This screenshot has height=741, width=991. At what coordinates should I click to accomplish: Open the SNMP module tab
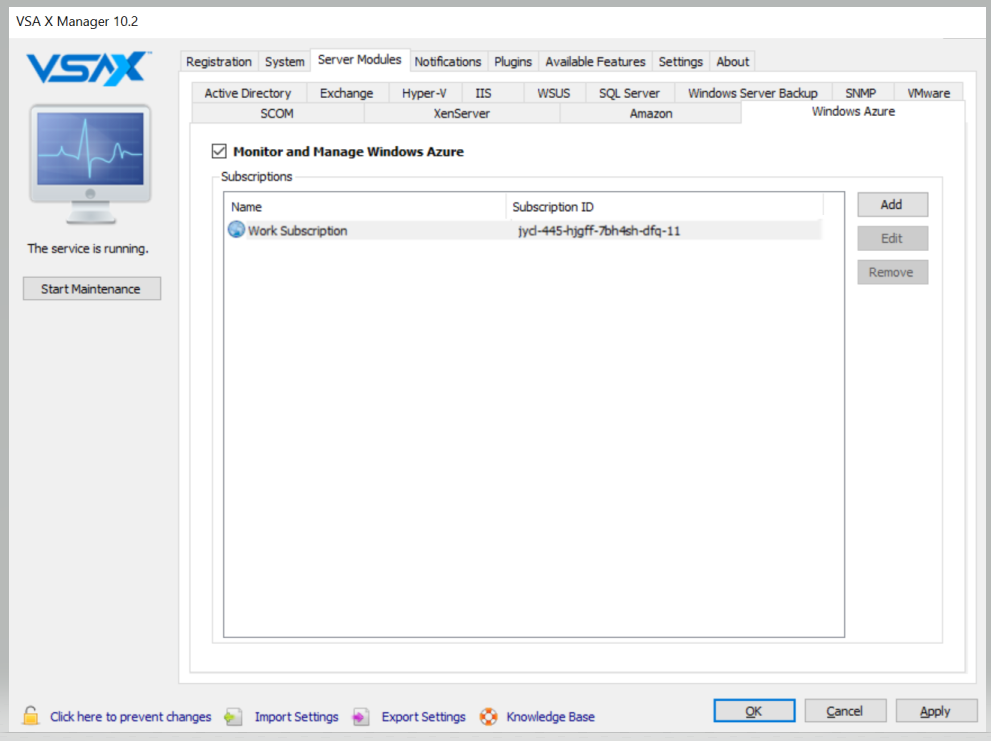click(861, 93)
